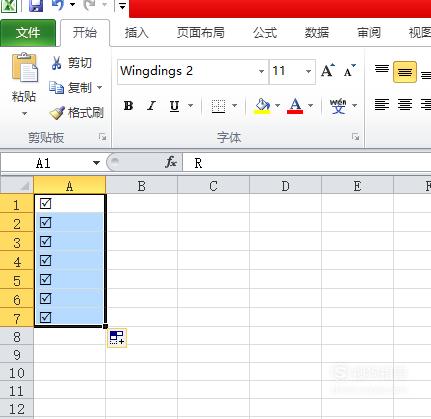Click the Decrease Font Size icon
Image resolution: width=431 pixels, height=419 pixels.
point(350,71)
